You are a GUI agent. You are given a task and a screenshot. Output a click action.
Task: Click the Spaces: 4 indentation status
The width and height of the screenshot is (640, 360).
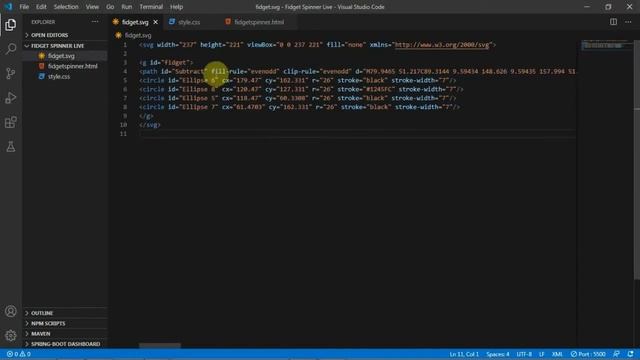pos(498,354)
